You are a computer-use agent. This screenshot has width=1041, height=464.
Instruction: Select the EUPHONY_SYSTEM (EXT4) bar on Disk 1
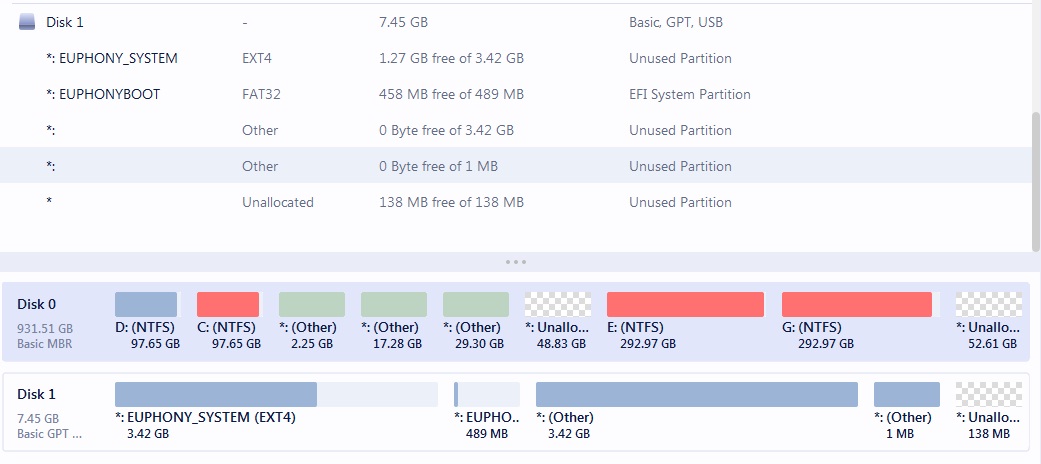276,394
